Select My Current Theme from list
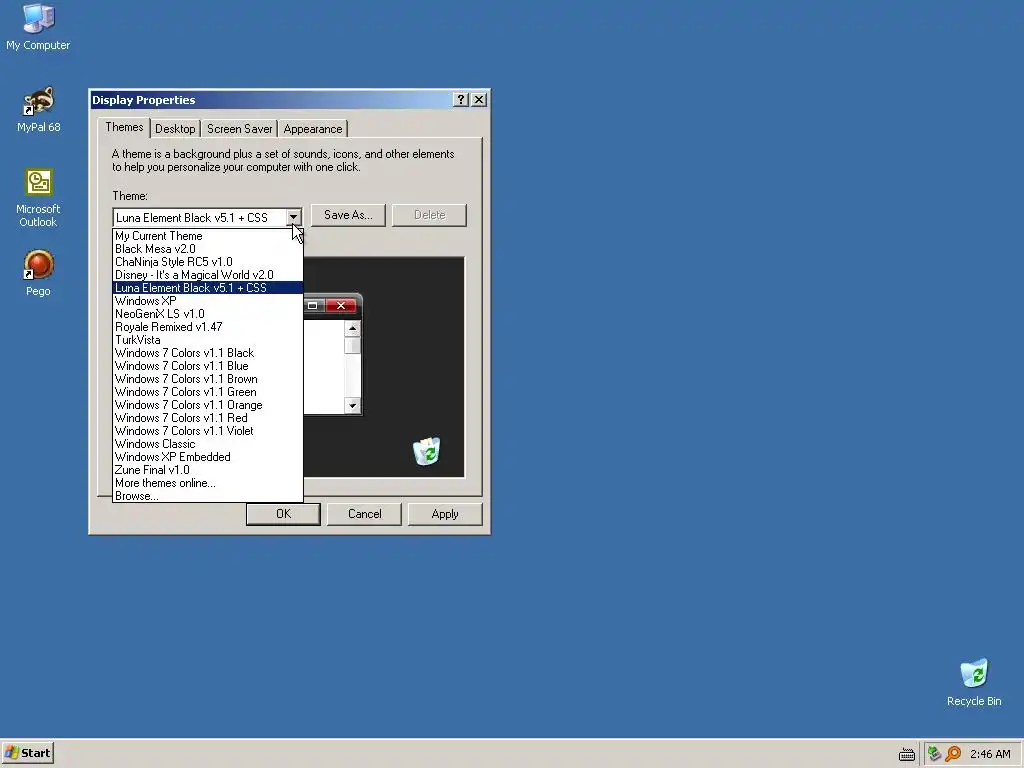 [208, 236]
